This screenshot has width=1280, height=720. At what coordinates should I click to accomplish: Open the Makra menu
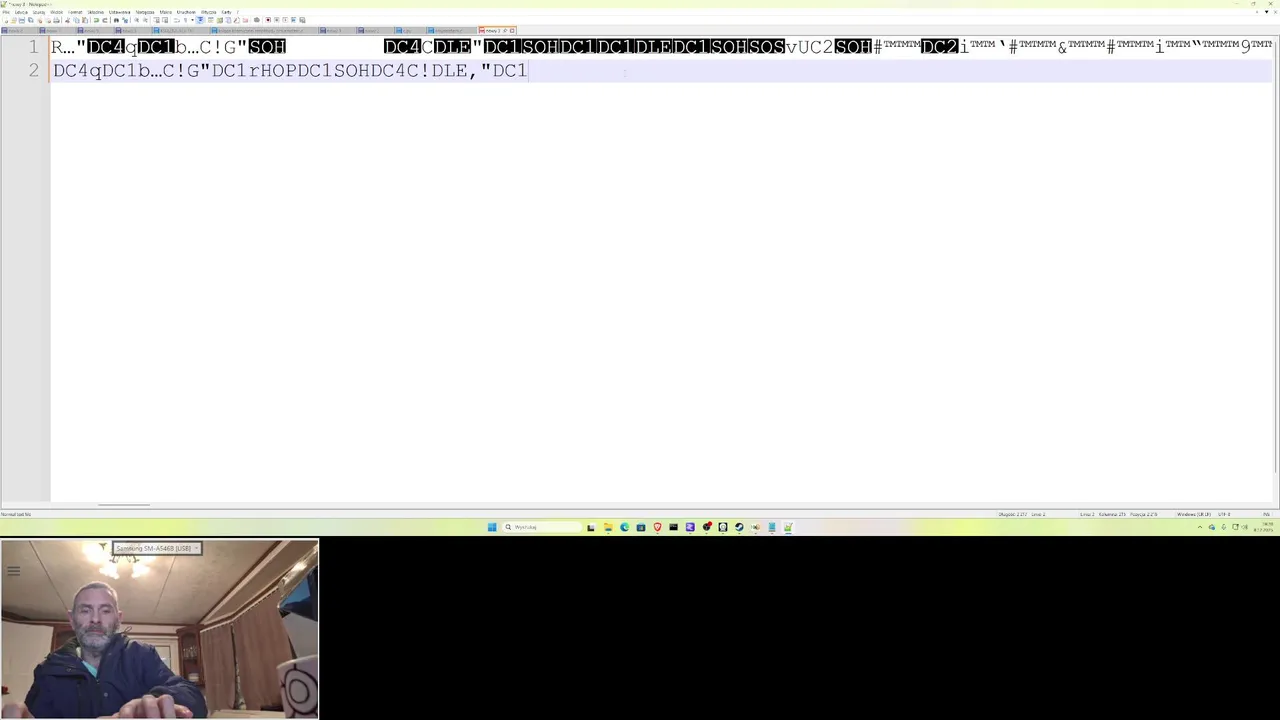[x=166, y=12]
